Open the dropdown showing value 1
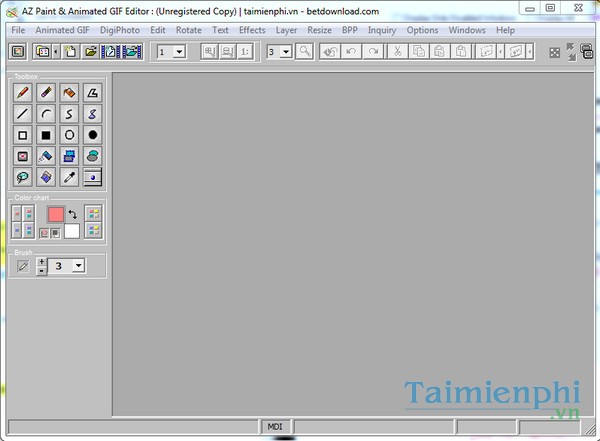Screen dimensions: 600x441 179,52
